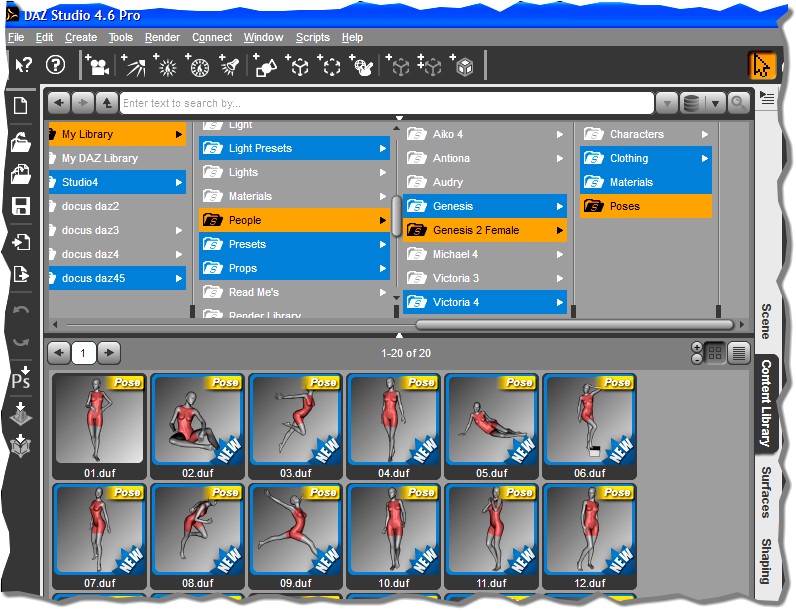Click the search magnifier button
This screenshot has width=796, height=611.
pos(739,104)
